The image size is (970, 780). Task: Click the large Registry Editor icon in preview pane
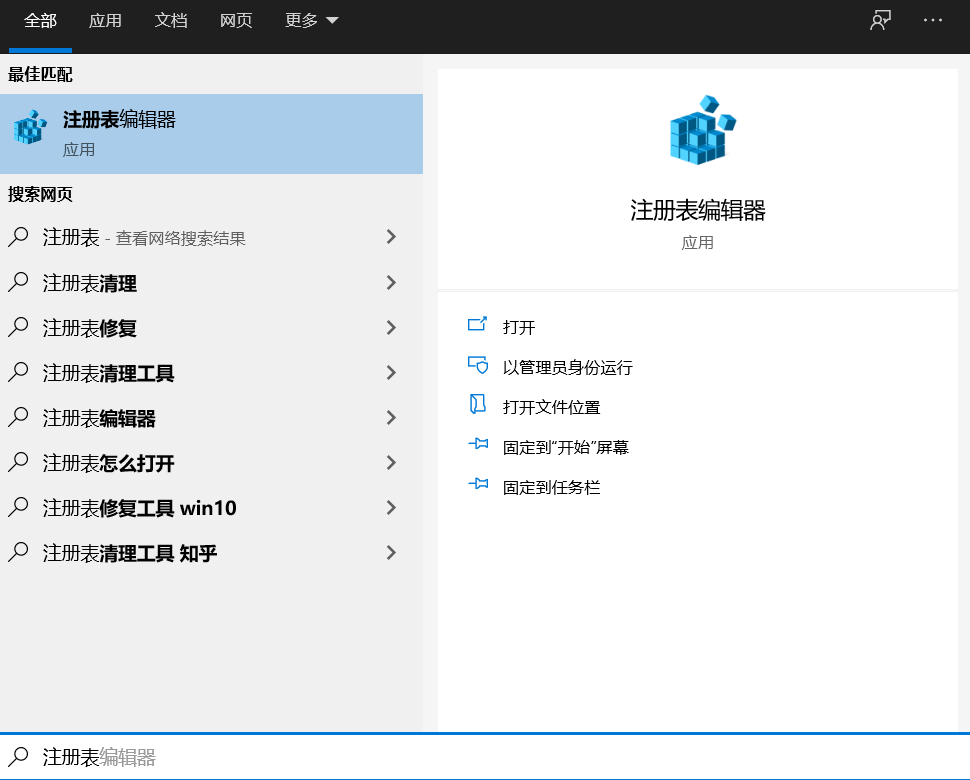click(x=703, y=130)
